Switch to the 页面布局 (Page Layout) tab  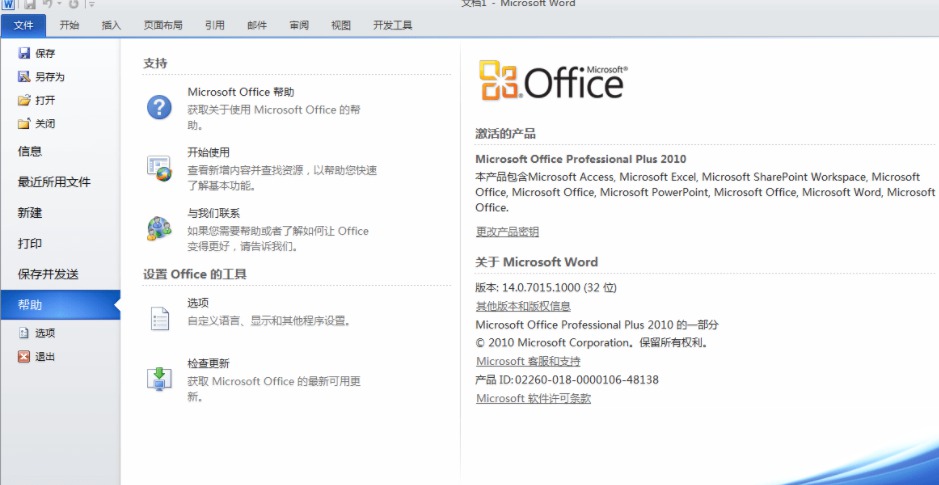[163, 25]
